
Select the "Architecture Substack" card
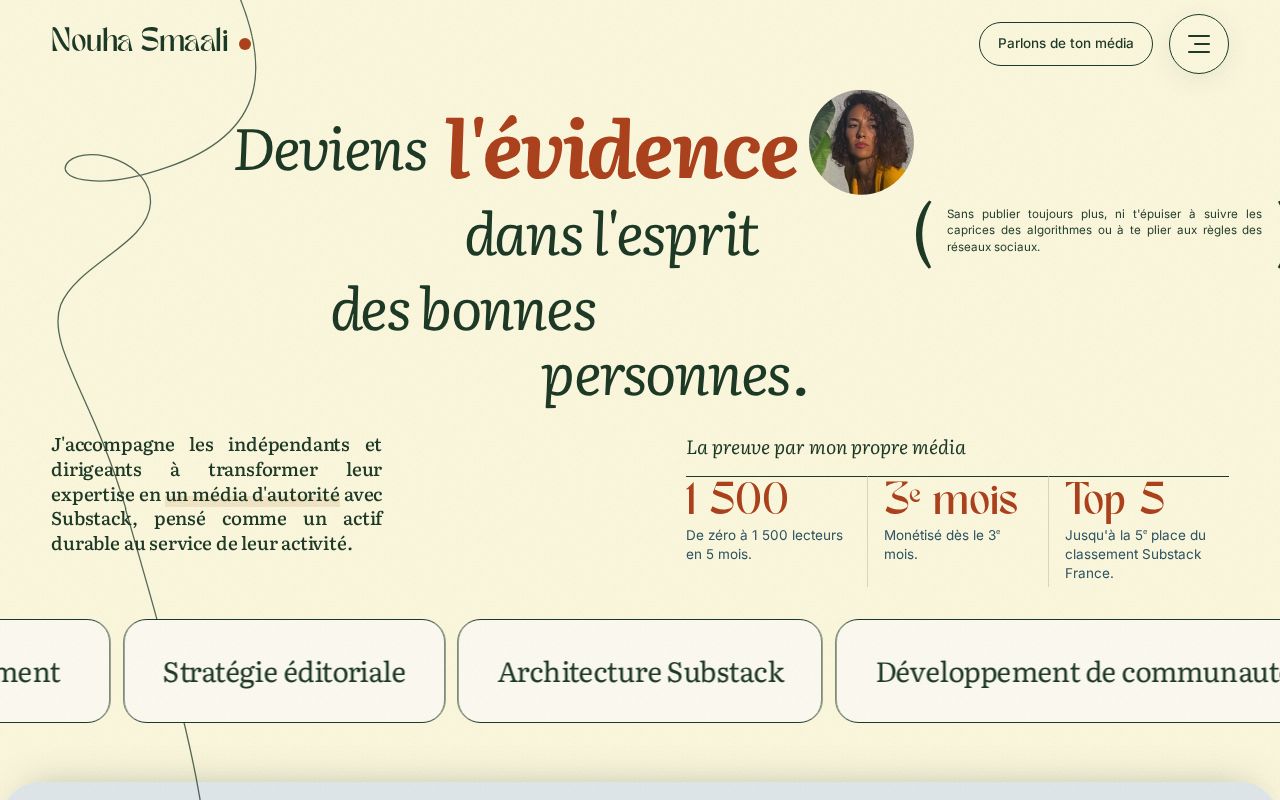click(x=640, y=671)
